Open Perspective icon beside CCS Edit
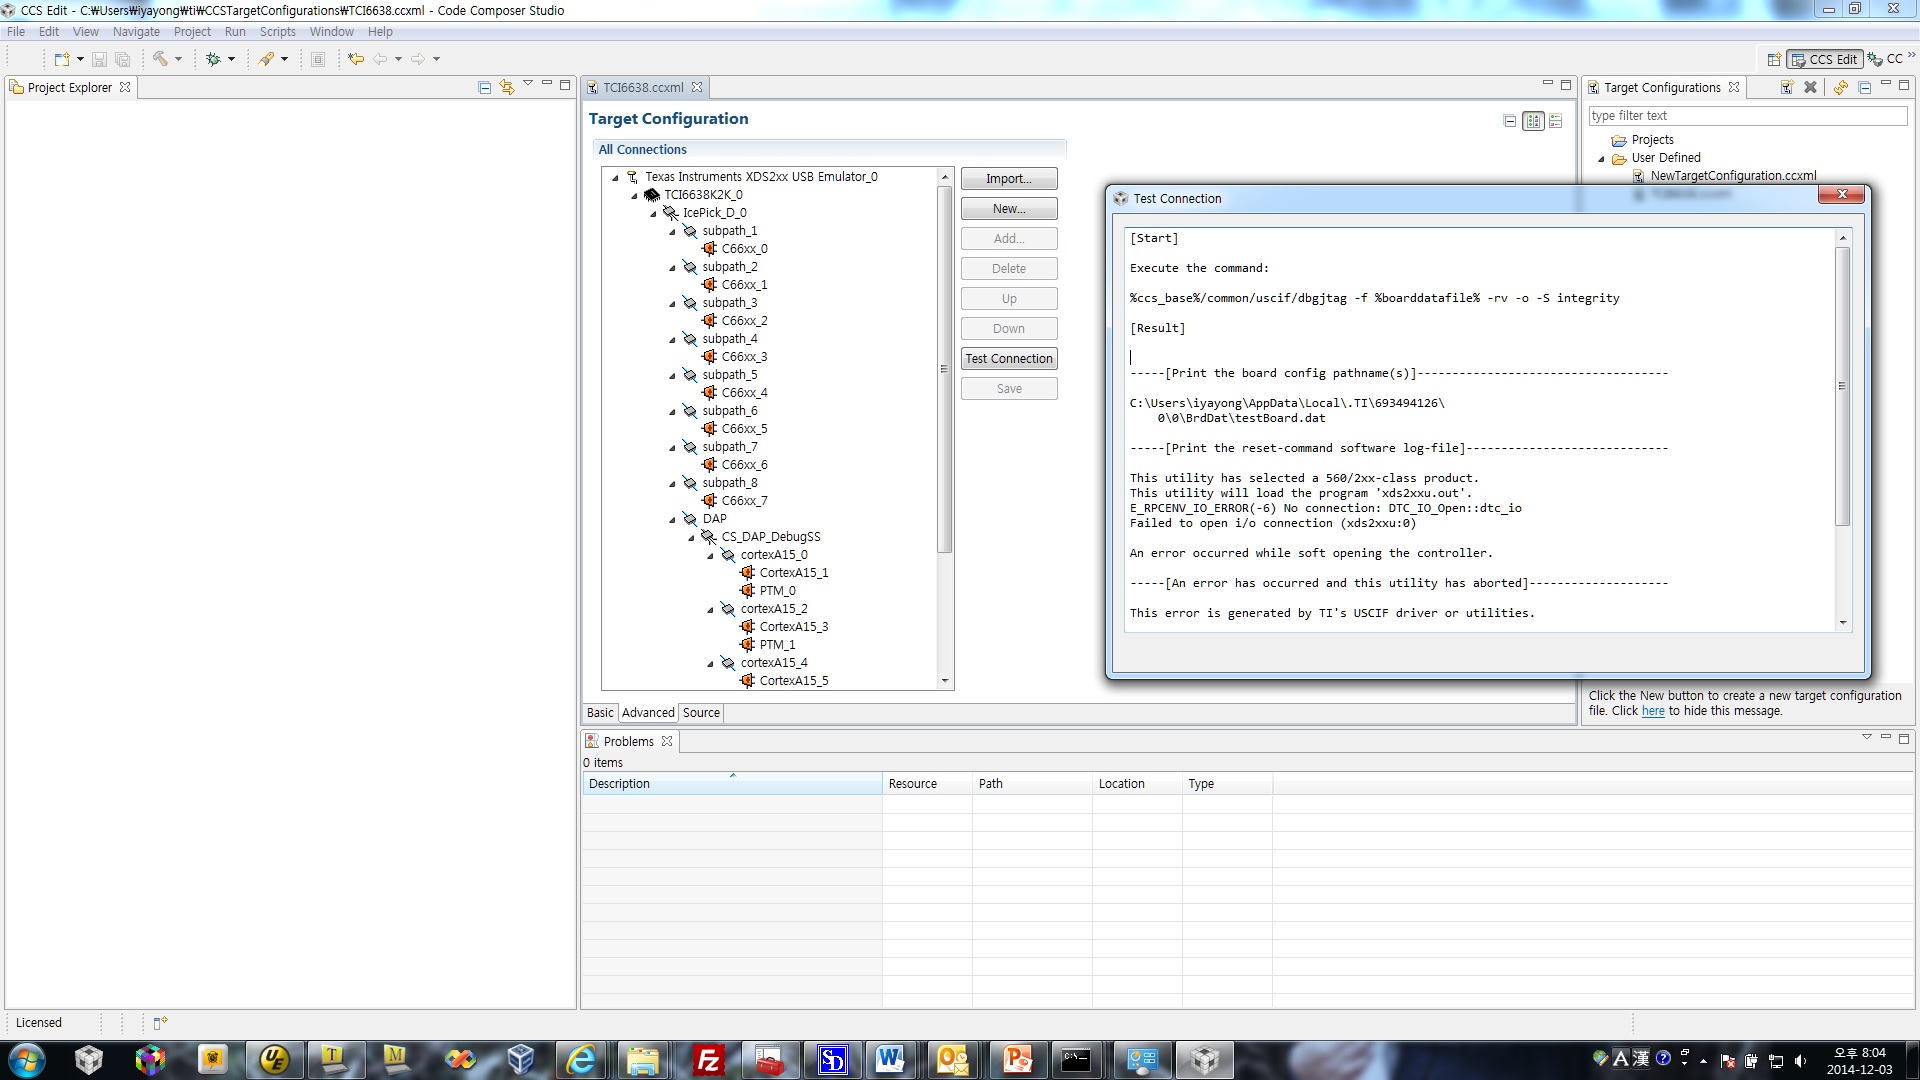The height and width of the screenshot is (1080, 1920). pyautogui.click(x=1773, y=59)
